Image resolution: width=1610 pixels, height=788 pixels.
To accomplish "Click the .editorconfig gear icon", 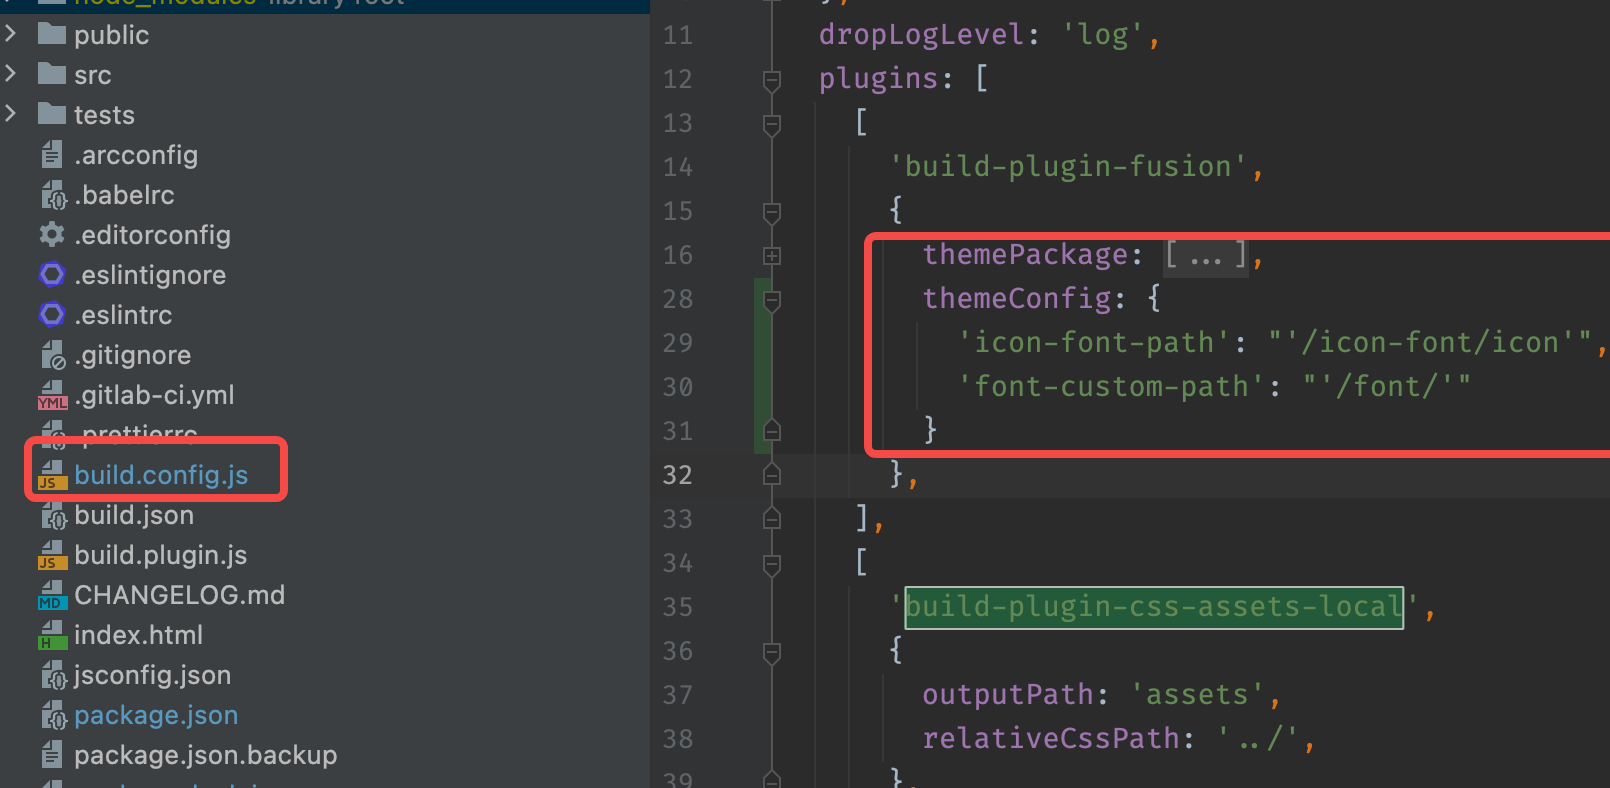I will coord(52,234).
